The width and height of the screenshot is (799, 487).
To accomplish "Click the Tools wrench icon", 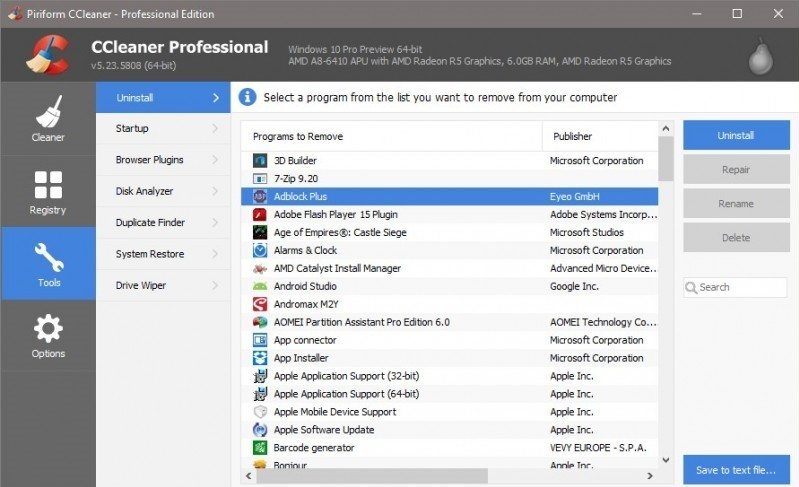I will [x=48, y=257].
